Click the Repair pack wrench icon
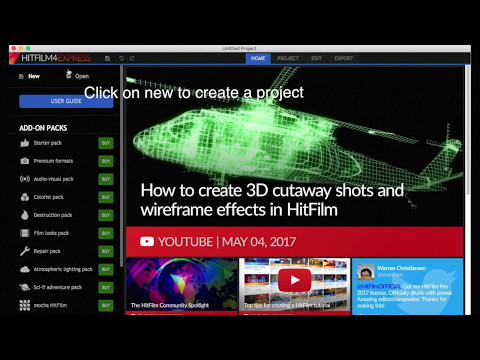Viewport: 480px width, 360px height. pyautogui.click(x=25, y=251)
